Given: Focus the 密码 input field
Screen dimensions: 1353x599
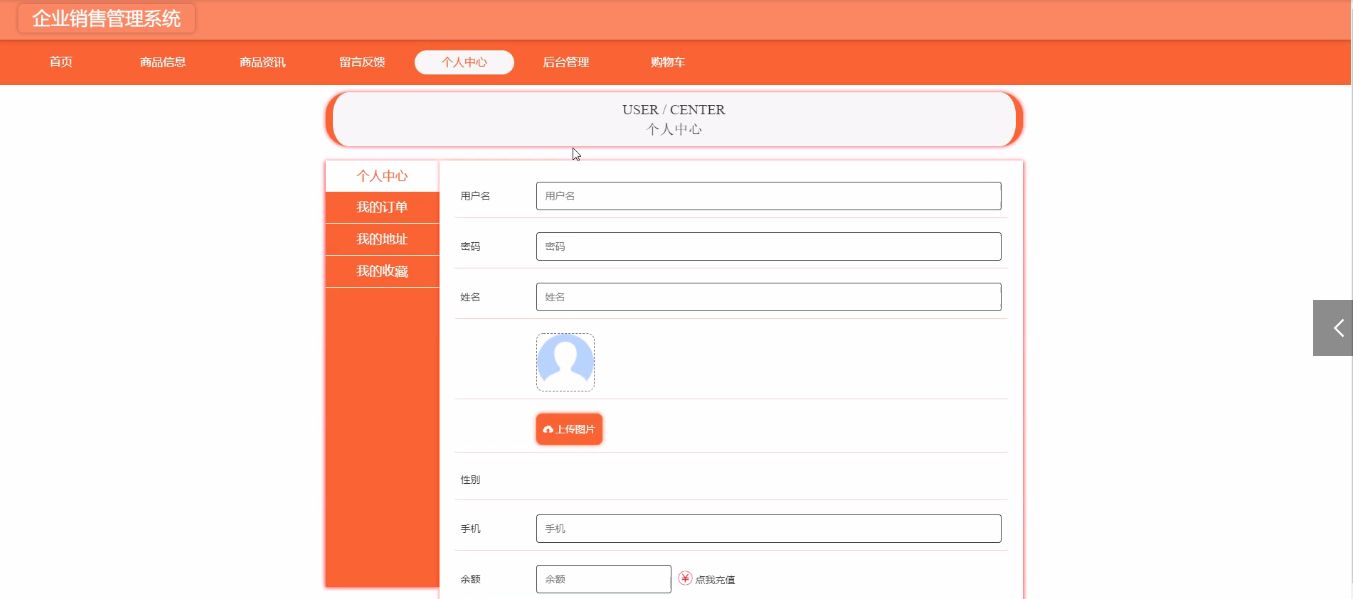Looking at the screenshot, I should tap(768, 246).
